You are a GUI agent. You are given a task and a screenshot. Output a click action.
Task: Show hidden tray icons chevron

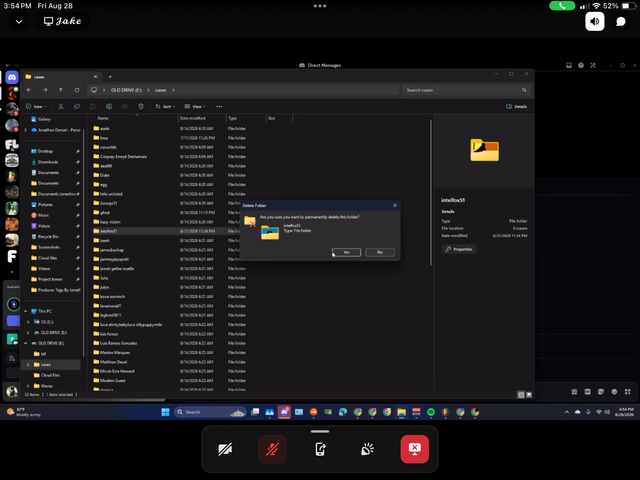pyautogui.click(x=567, y=412)
